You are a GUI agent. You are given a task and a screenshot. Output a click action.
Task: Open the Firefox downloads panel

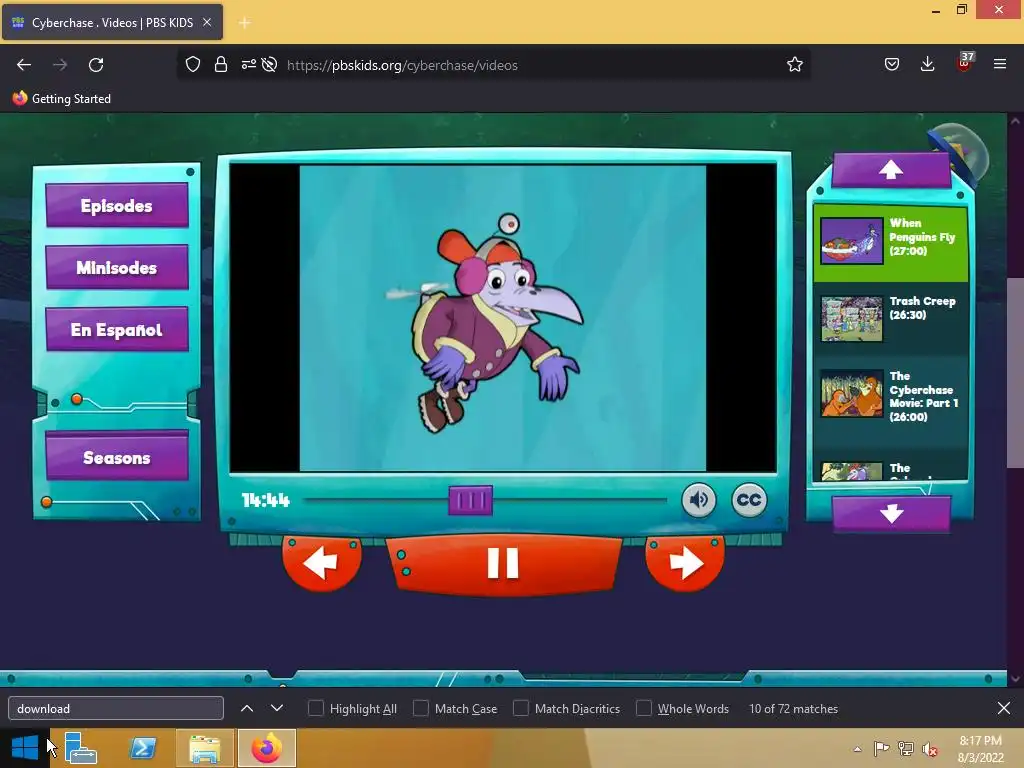click(927, 64)
